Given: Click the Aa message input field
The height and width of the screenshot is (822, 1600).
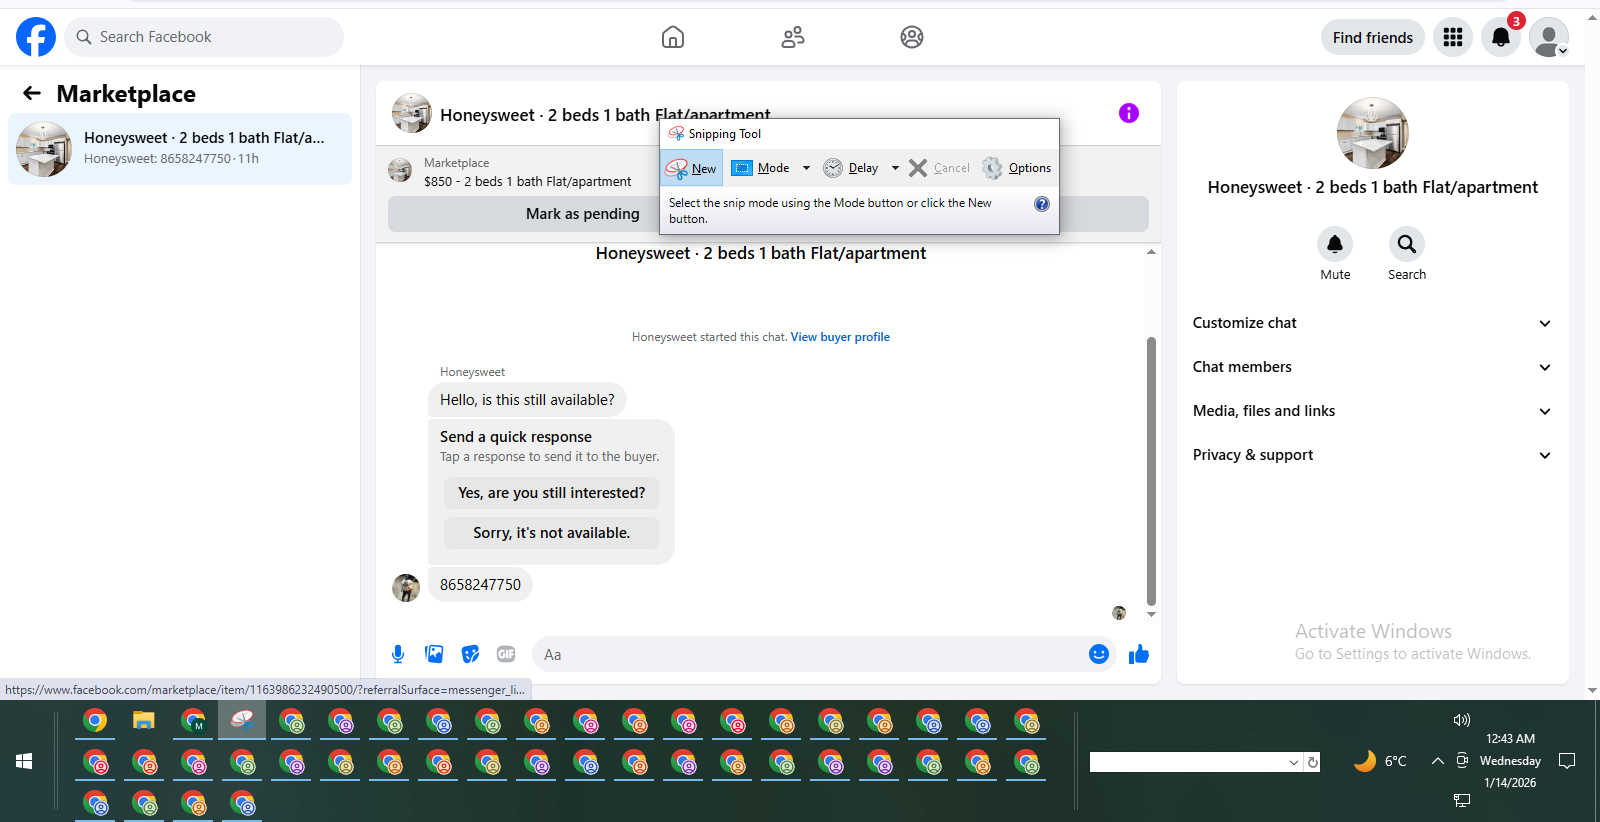Looking at the screenshot, I should click(810, 655).
